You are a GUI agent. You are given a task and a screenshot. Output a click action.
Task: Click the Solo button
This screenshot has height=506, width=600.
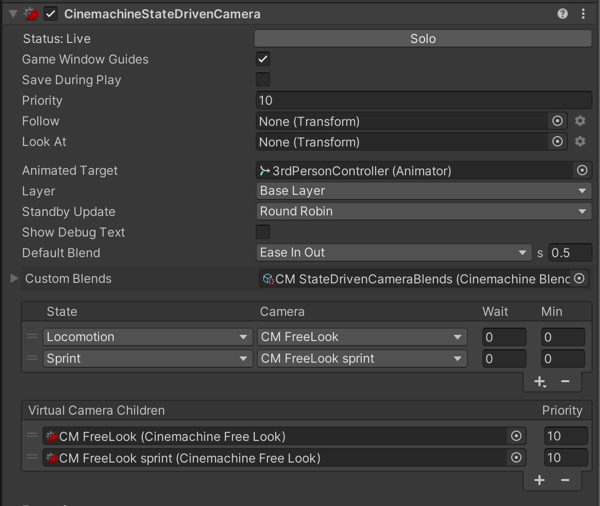click(423, 38)
